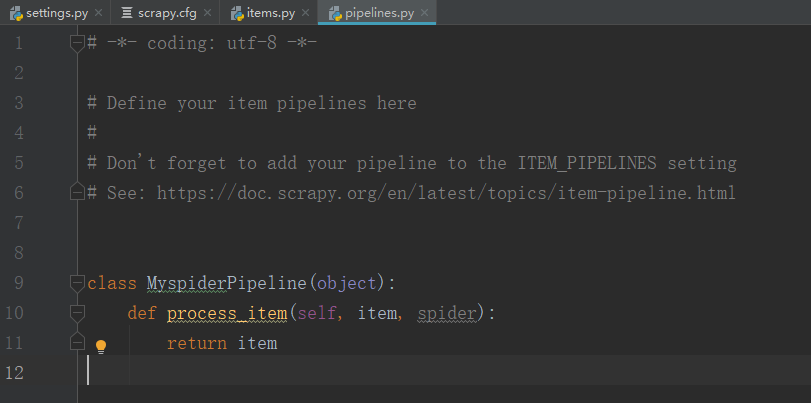Fold the process_item method at line 10
The height and width of the screenshot is (403, 811).
click(x=77, y=313)
